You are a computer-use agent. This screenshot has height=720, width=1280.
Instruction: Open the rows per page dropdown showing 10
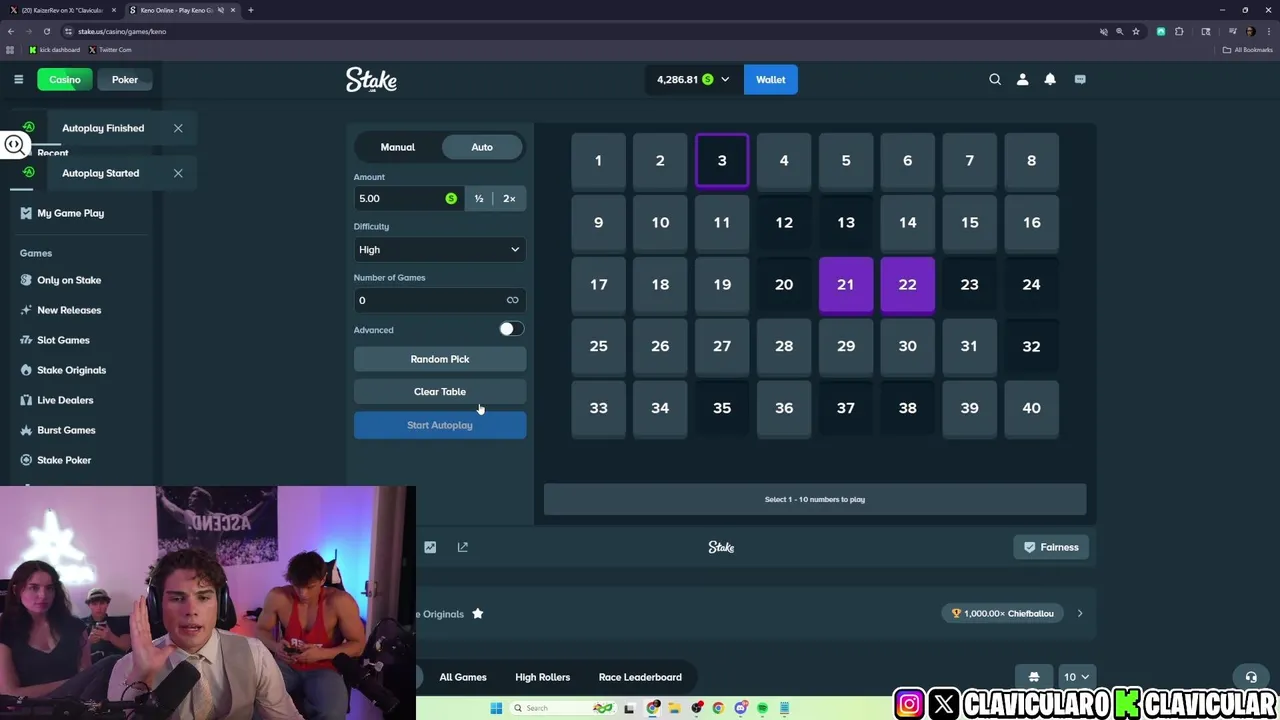[1076, 677]
